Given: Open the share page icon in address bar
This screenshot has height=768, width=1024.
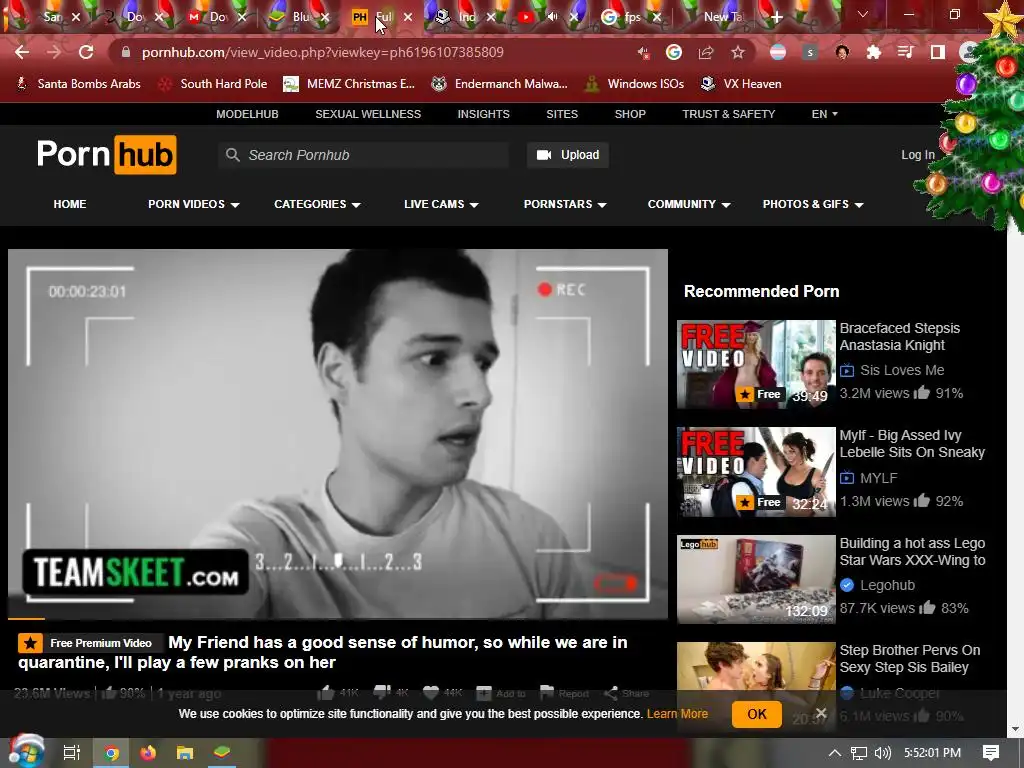Looking at the screenshot, I should pyautogui.click(x=706, y=52).
